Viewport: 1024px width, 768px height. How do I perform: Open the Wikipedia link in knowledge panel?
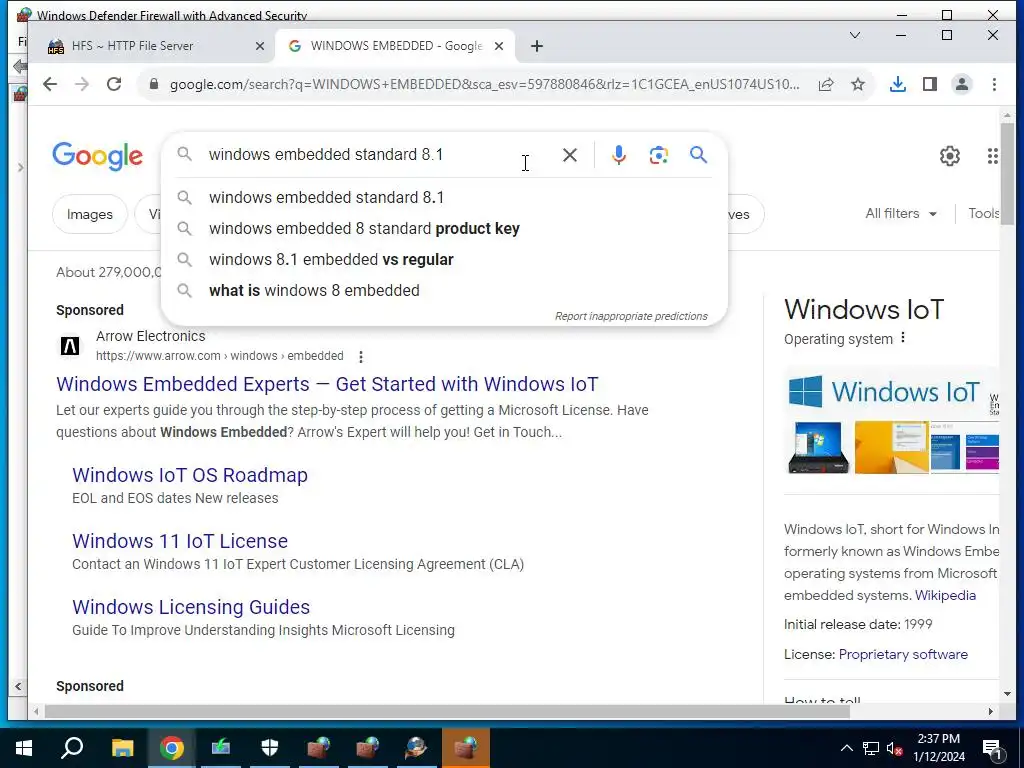pyautogui.click(x=945, y=596)
